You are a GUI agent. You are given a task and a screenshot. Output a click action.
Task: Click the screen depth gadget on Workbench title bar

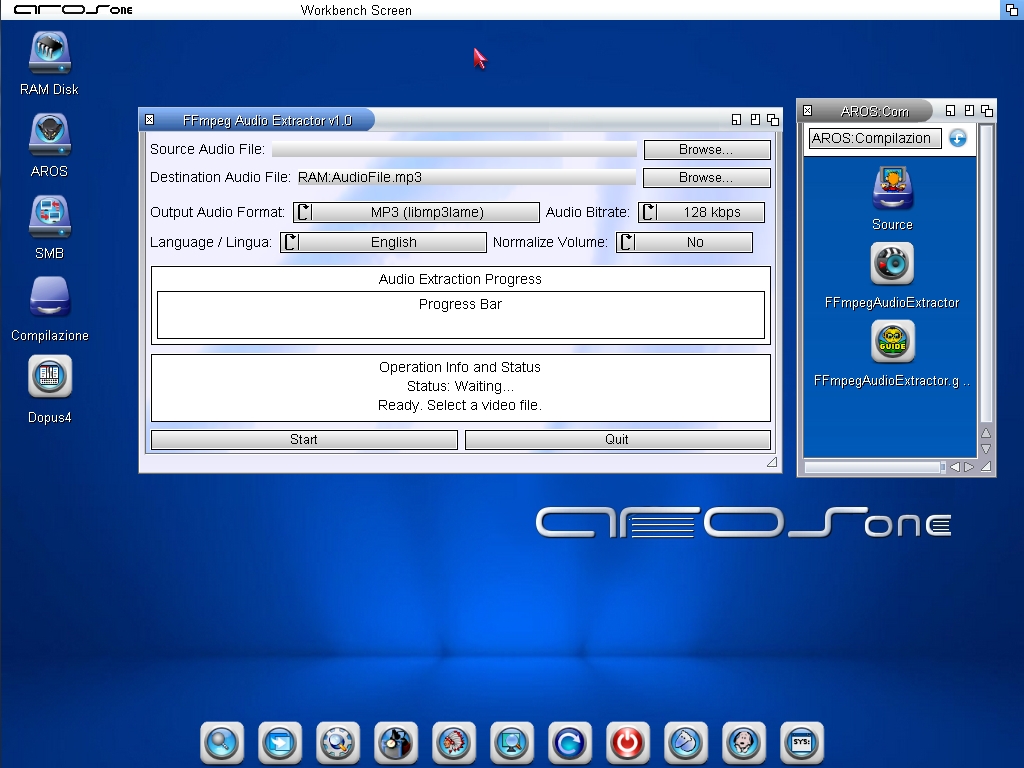pos(1012,10)
